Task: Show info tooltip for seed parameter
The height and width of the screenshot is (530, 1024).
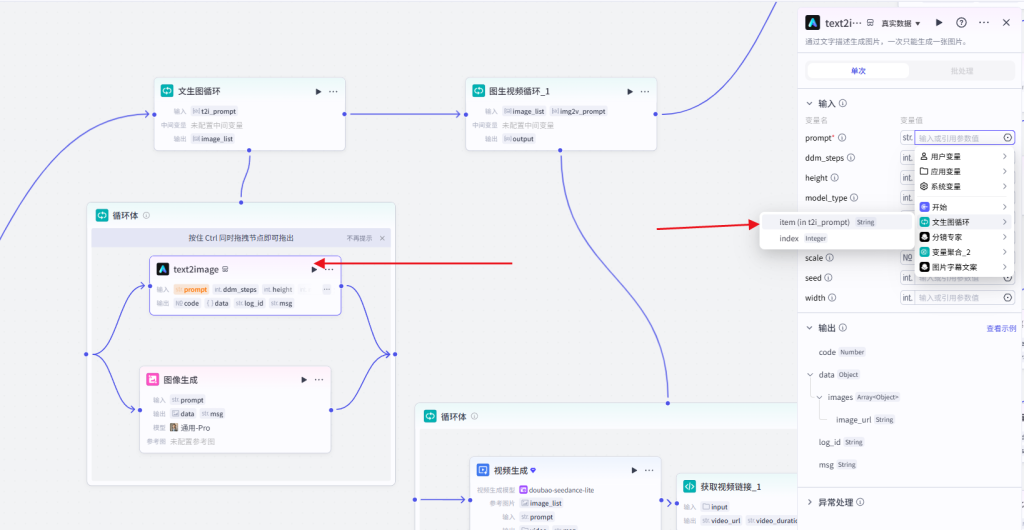Action: tap(828, 277)
